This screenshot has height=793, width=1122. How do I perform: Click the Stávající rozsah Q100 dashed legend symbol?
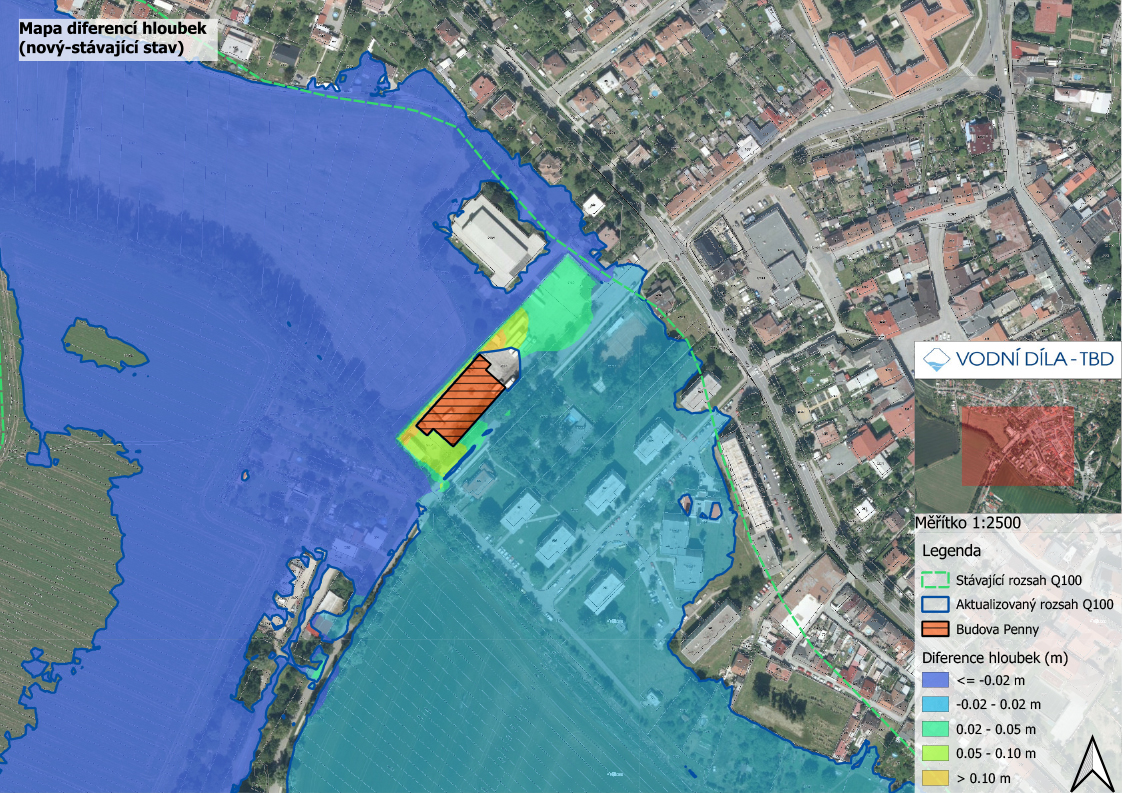(937, 580)
